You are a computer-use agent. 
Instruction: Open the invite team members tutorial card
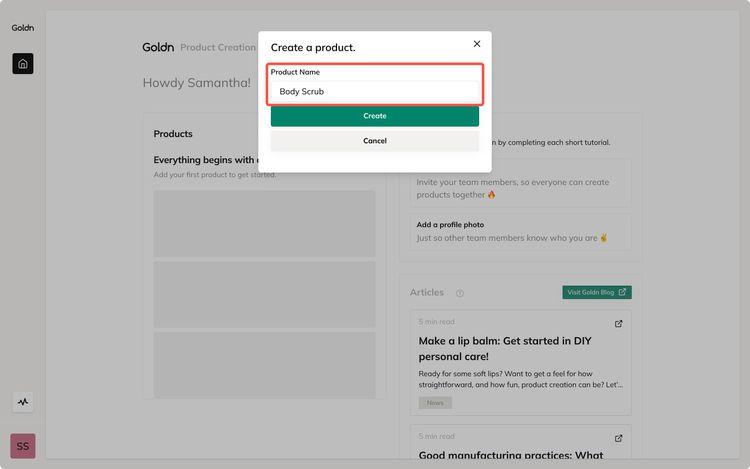pos(520,183)
